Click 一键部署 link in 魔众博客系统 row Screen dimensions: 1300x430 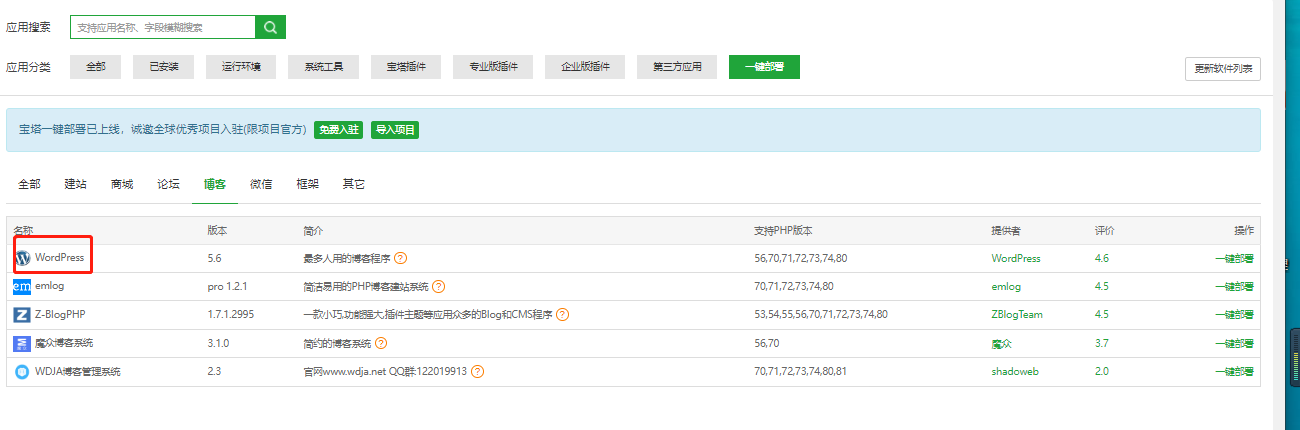tap(1234, 343)
